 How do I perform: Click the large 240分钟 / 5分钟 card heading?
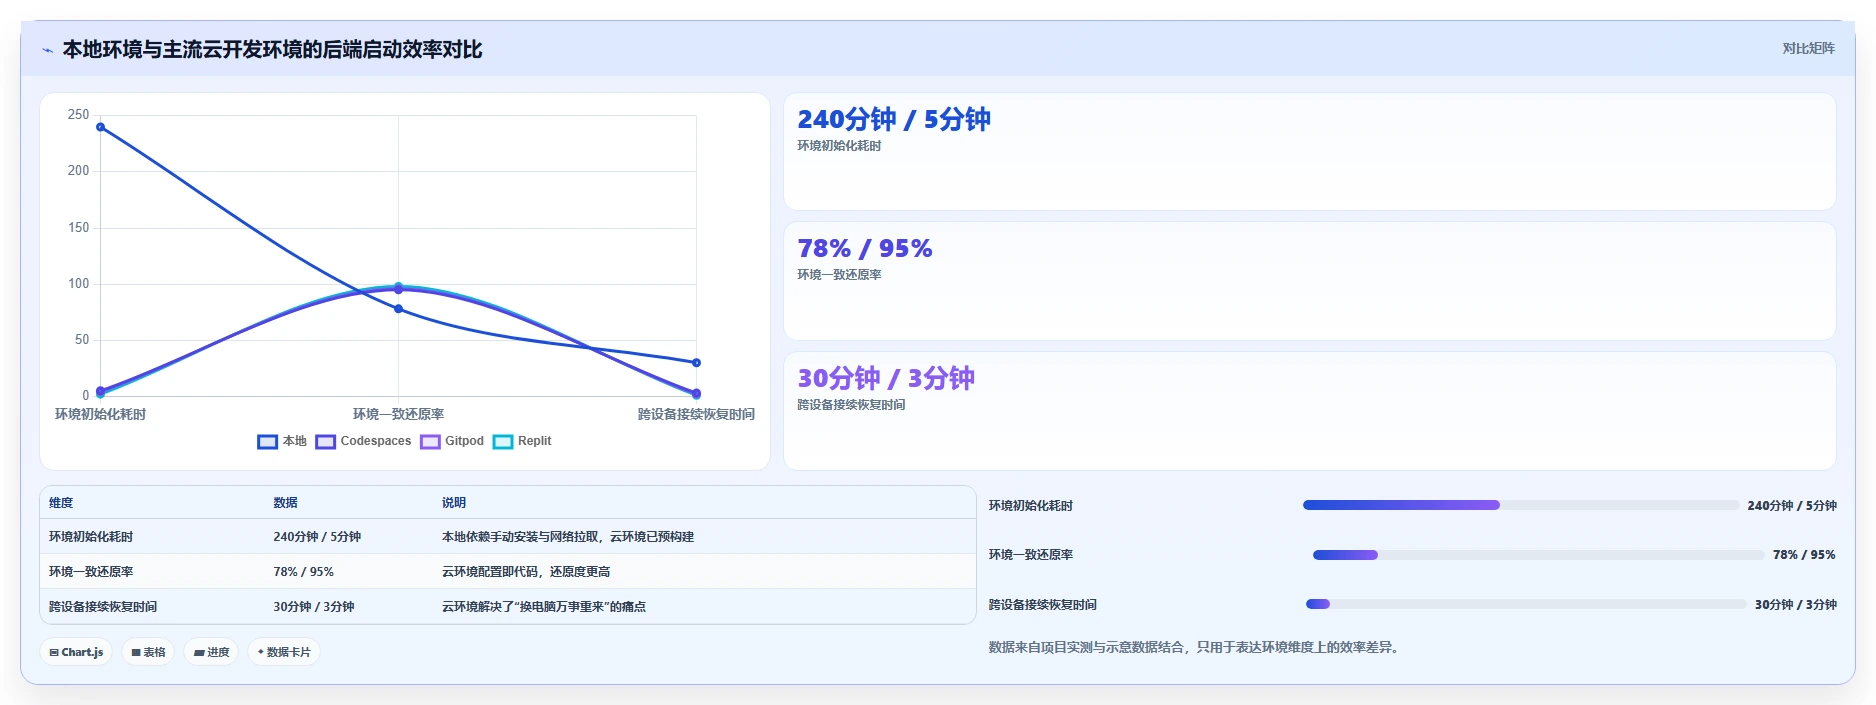(894, 120)
